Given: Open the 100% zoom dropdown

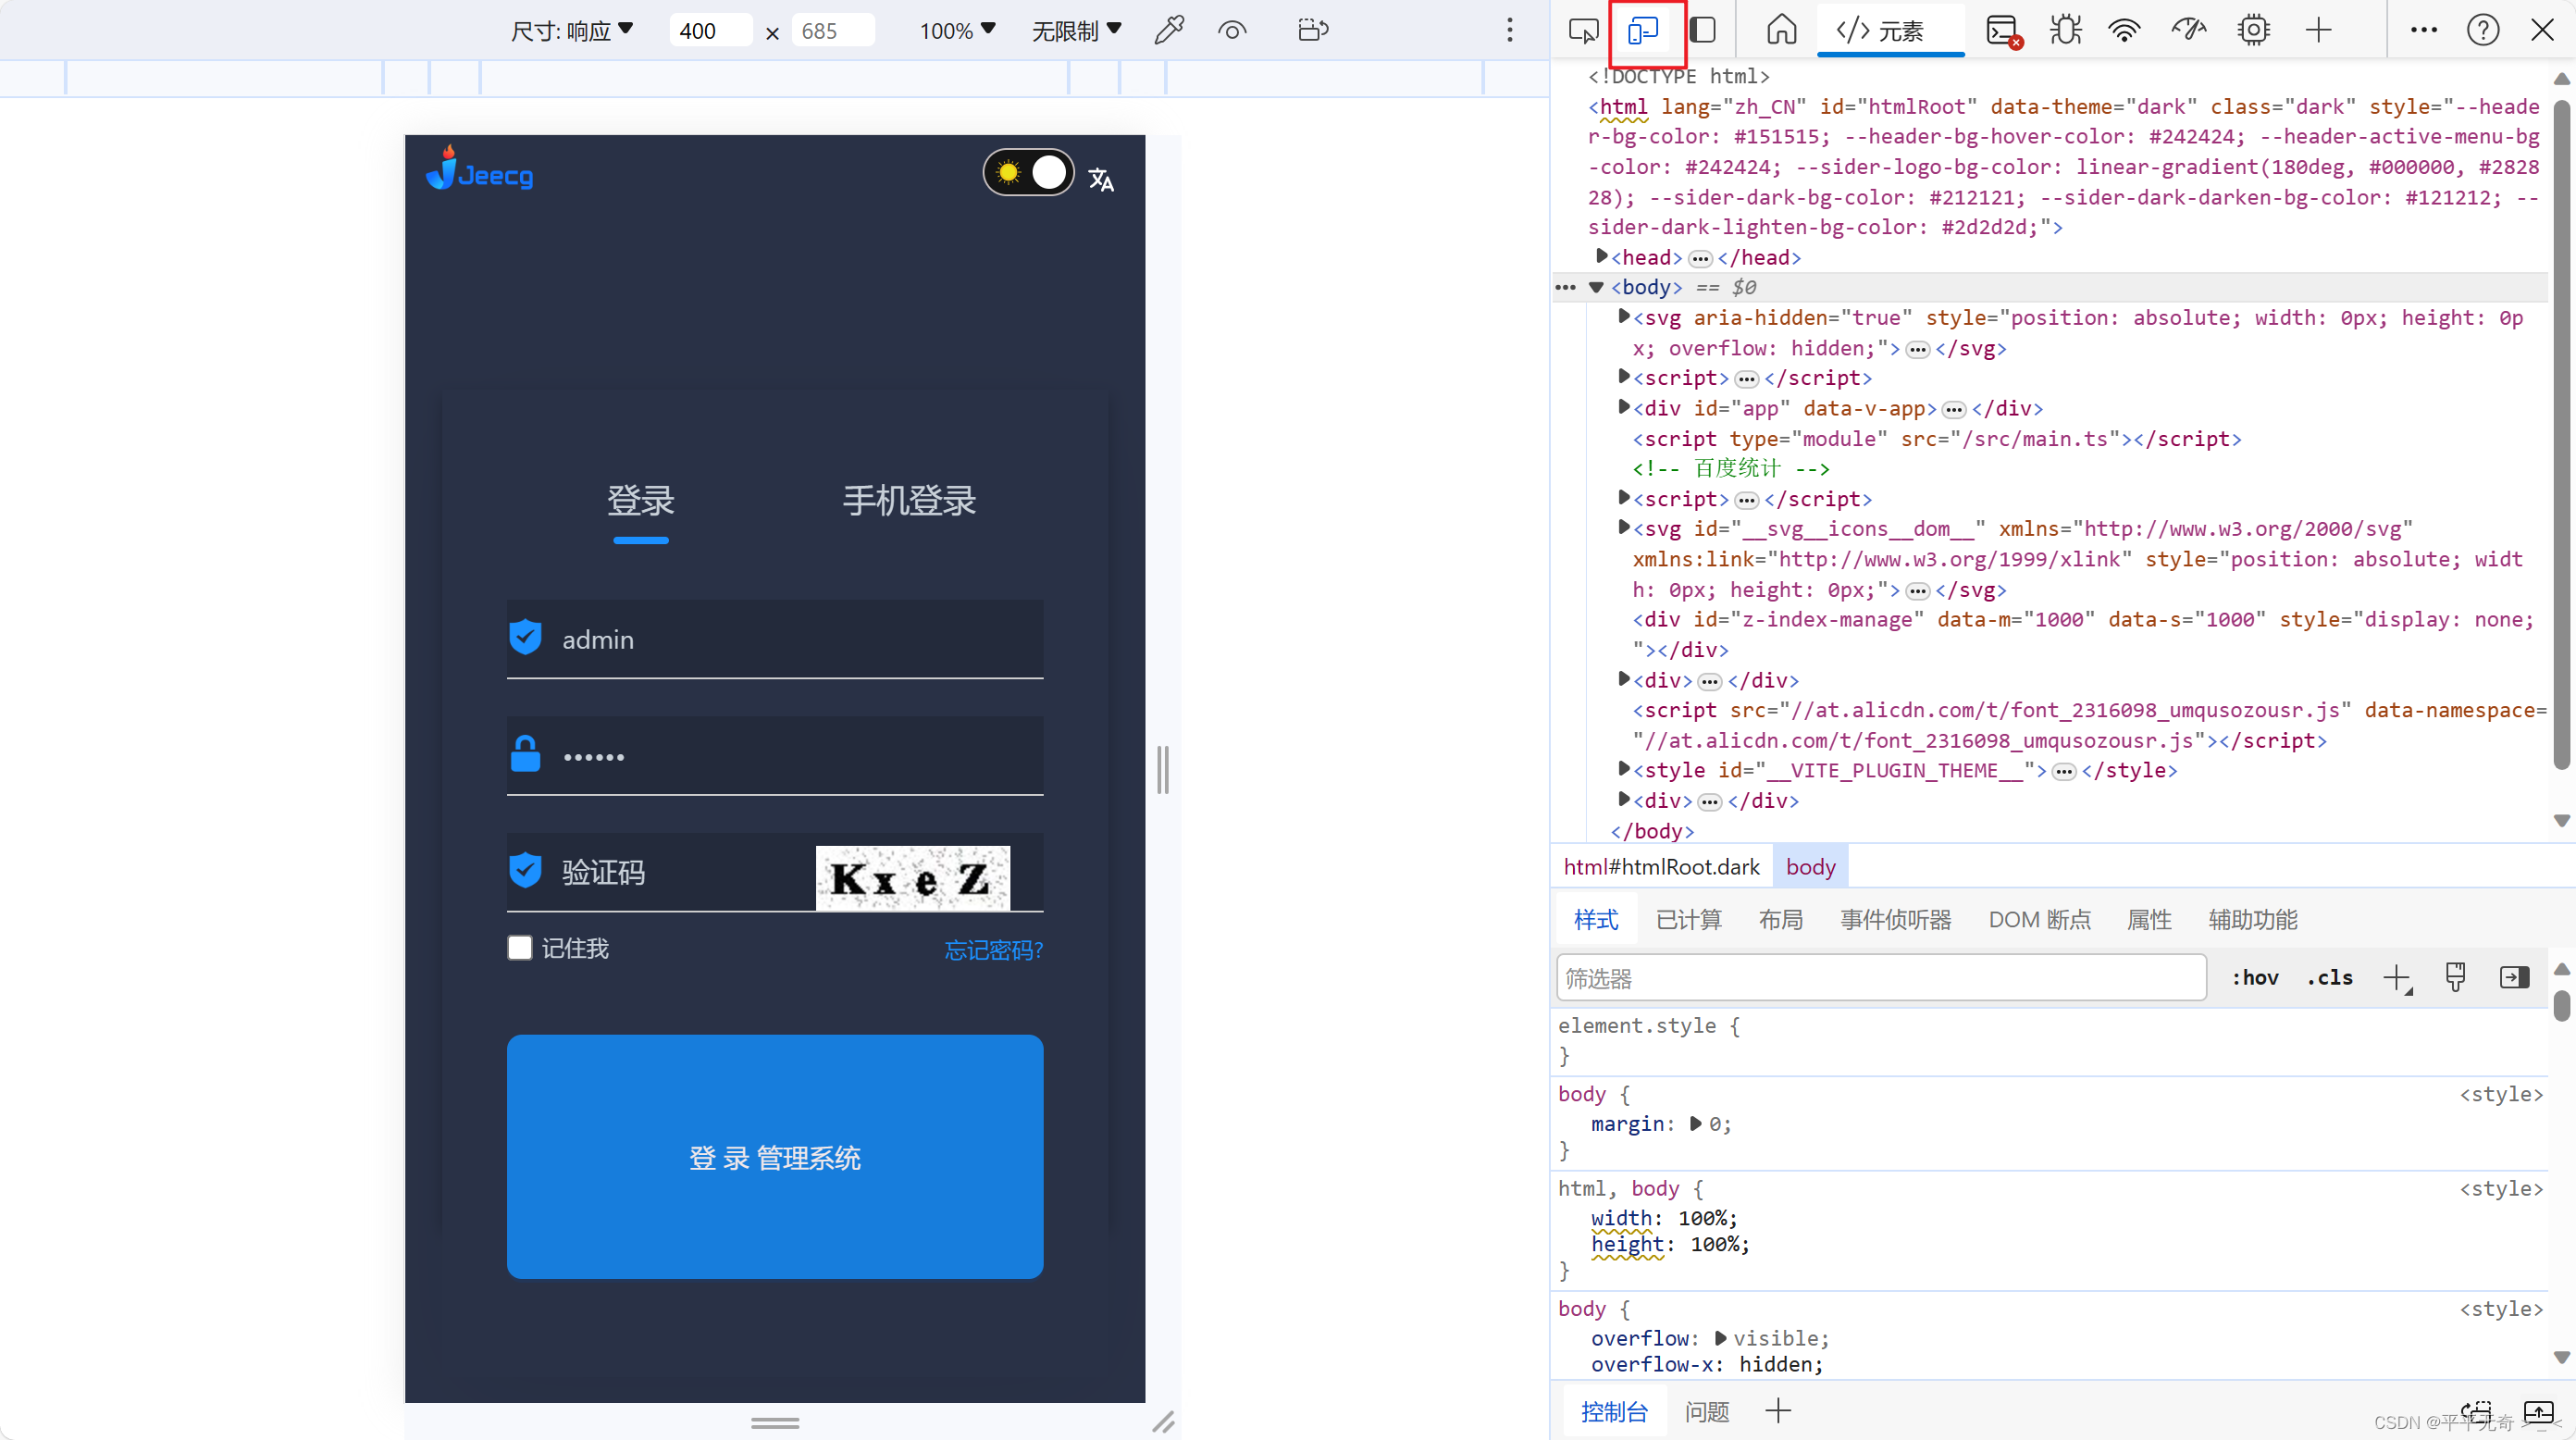Looking at the screenshot, I should (x=957, y=30).
